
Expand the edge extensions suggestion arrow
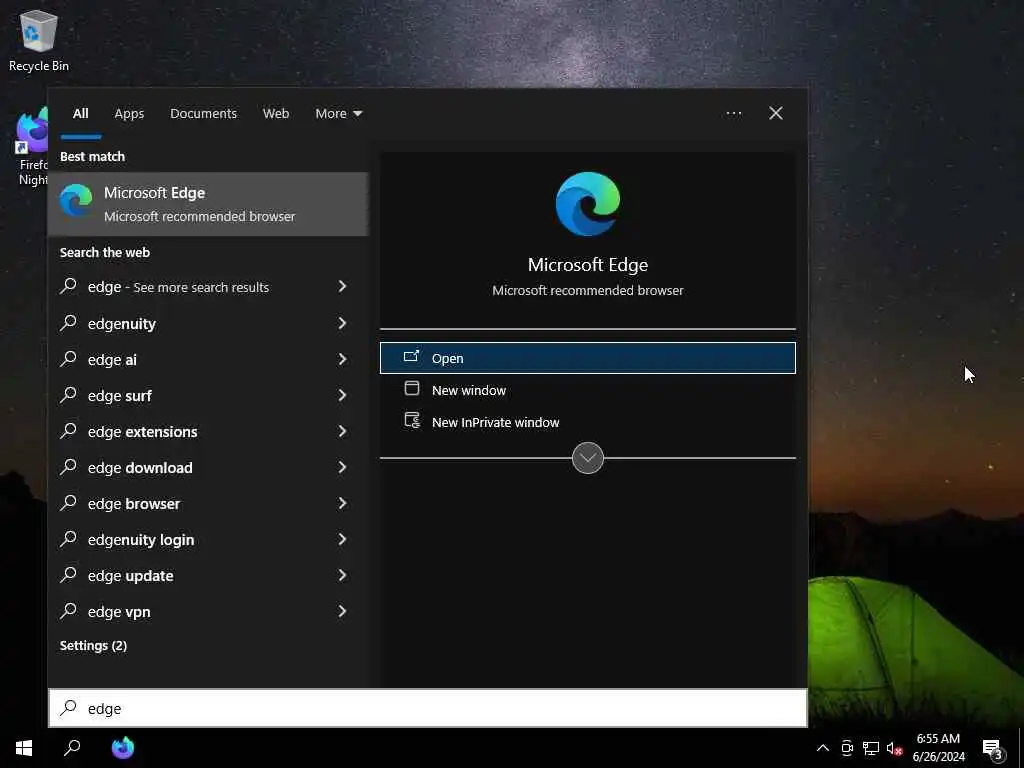(342, 431)
